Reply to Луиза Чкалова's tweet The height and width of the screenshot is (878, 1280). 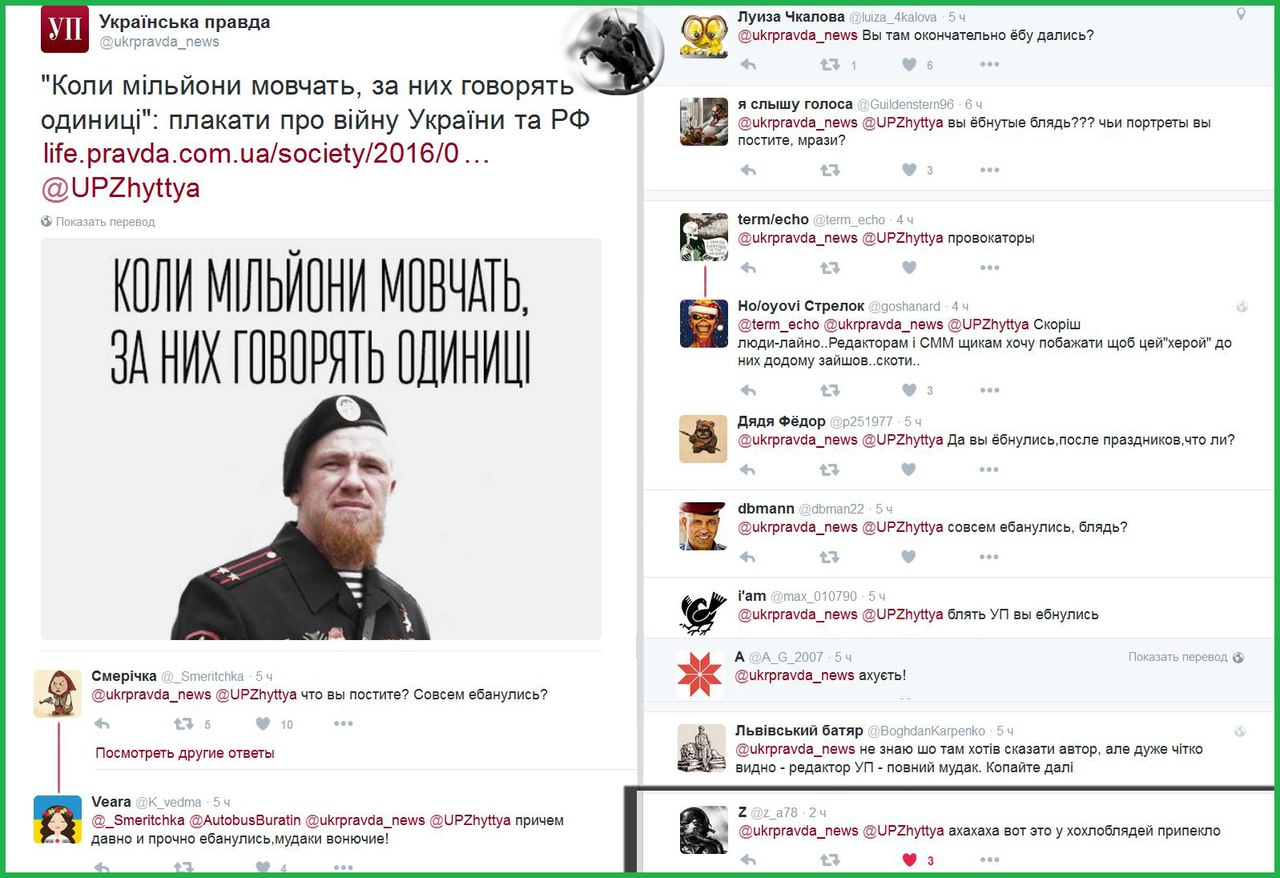[747, 64]
